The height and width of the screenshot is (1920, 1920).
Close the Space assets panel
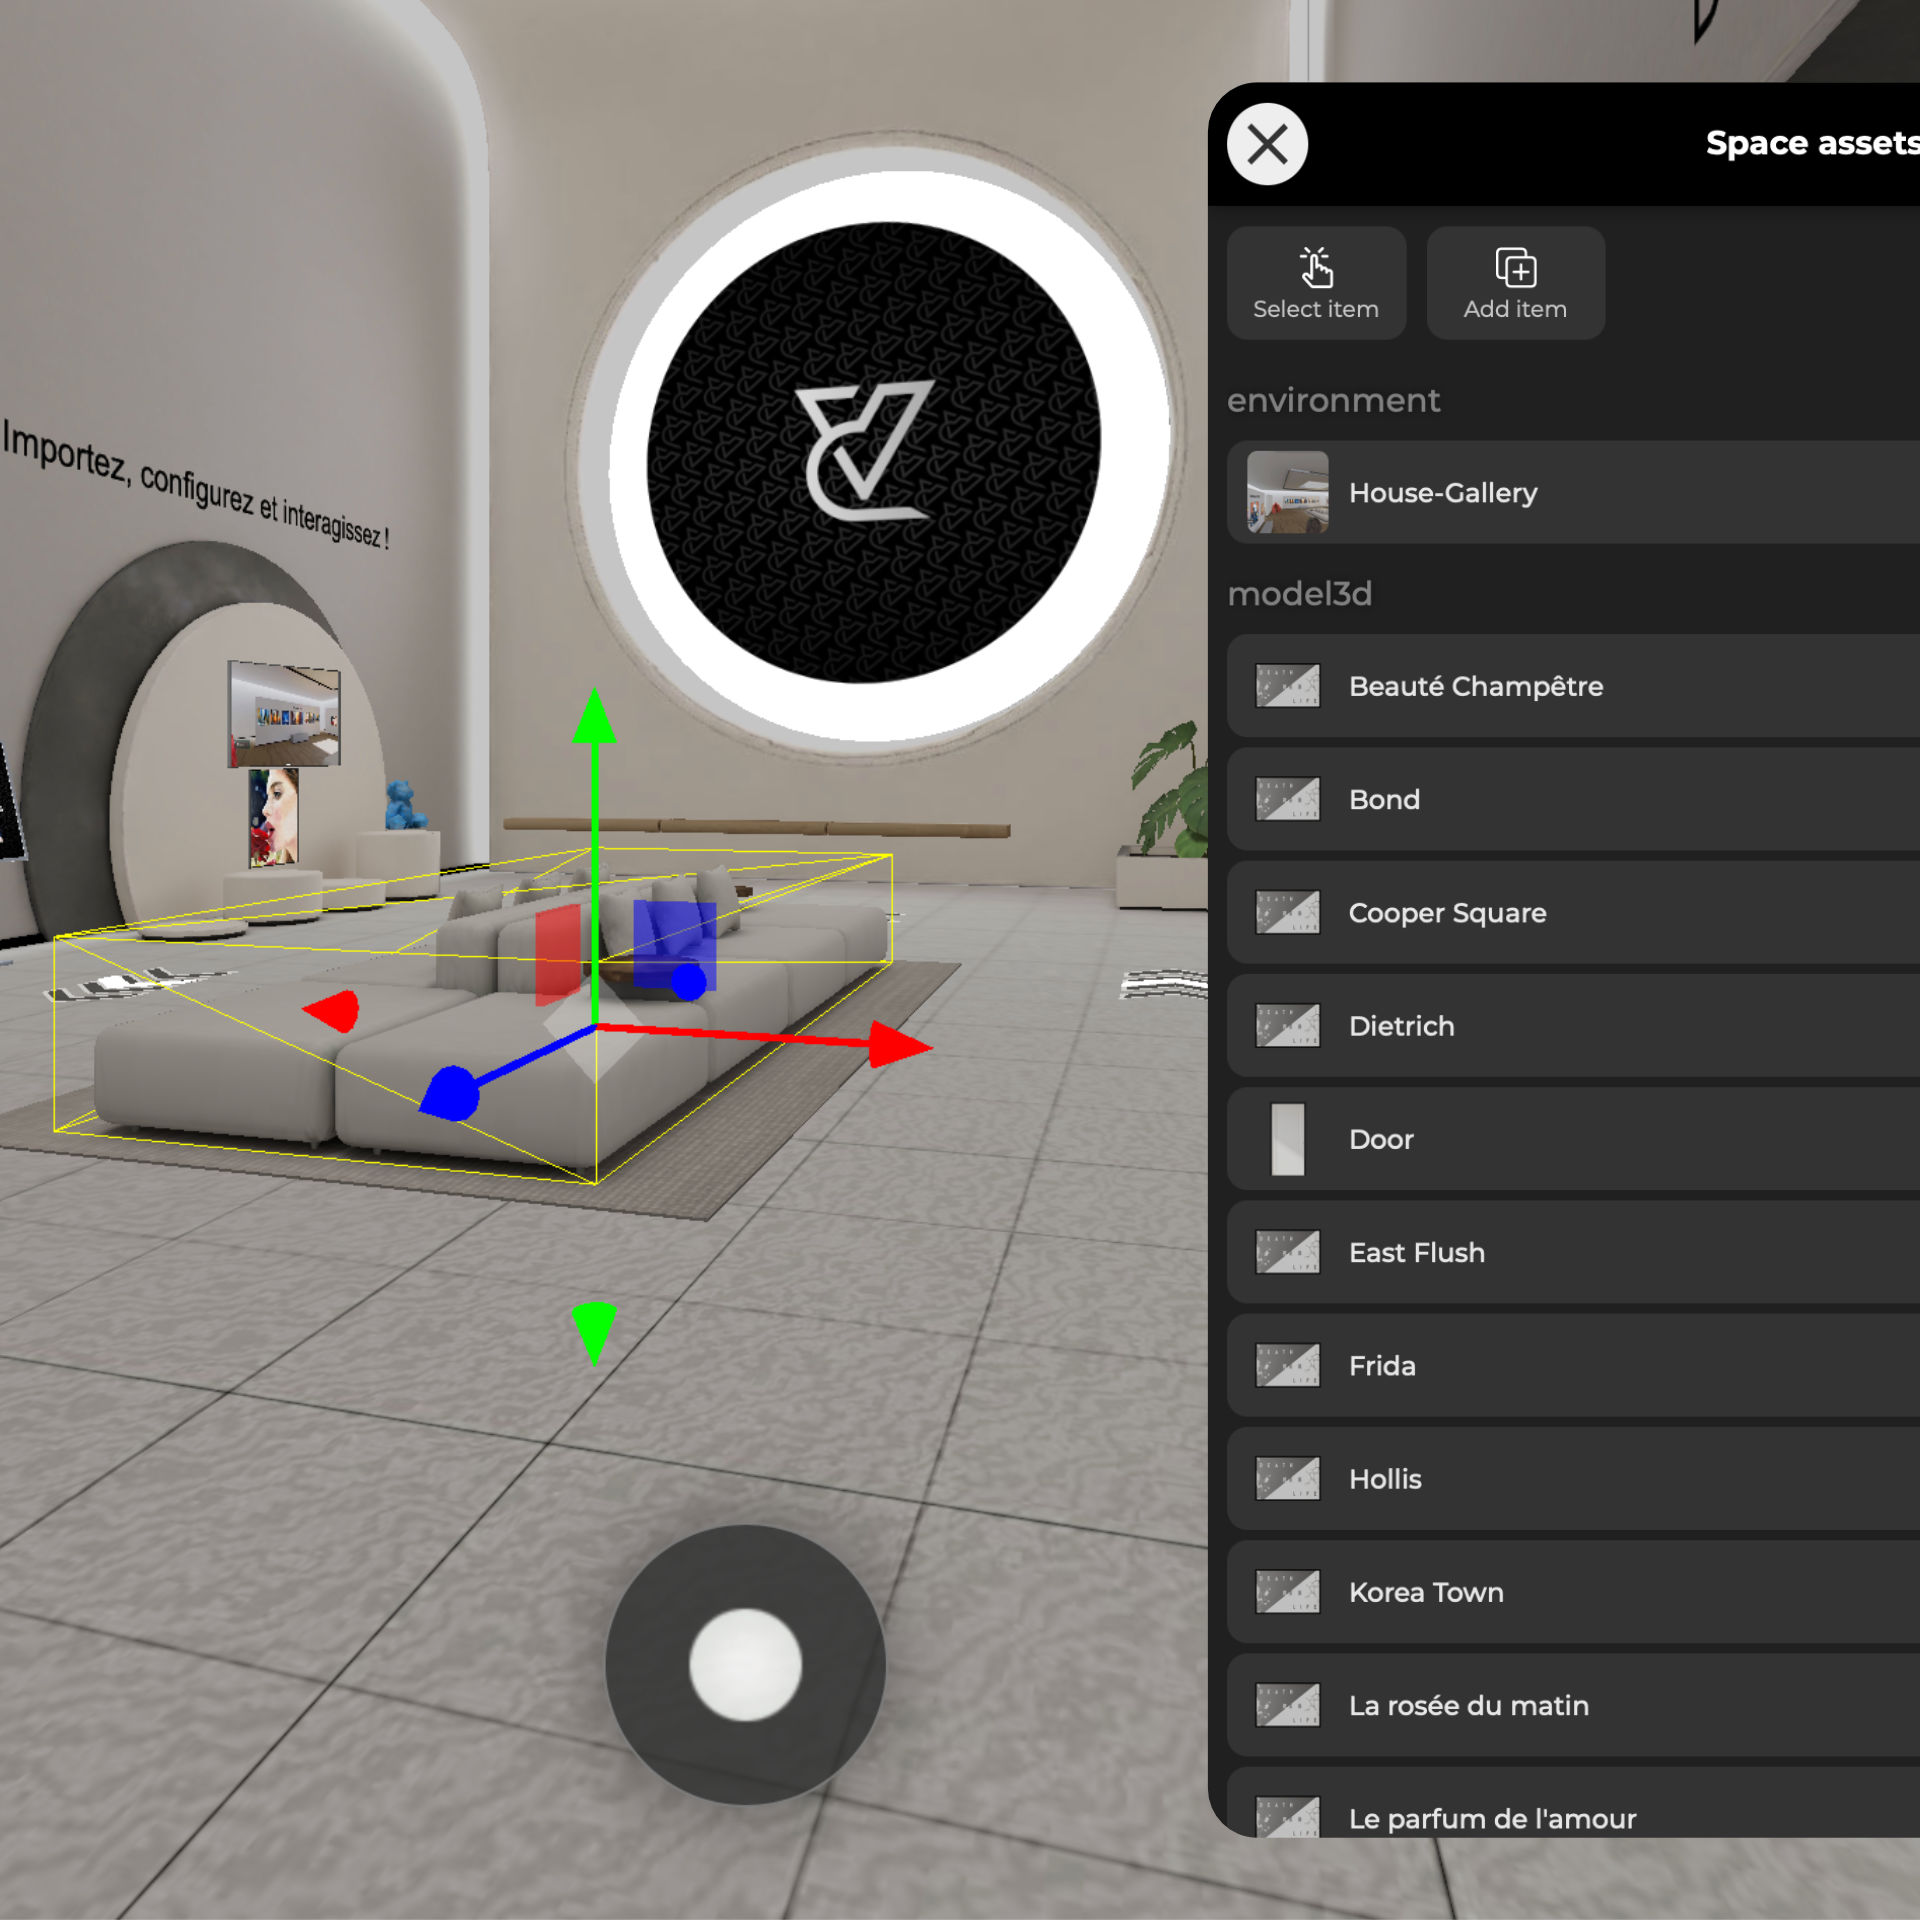click(1267, 144)
